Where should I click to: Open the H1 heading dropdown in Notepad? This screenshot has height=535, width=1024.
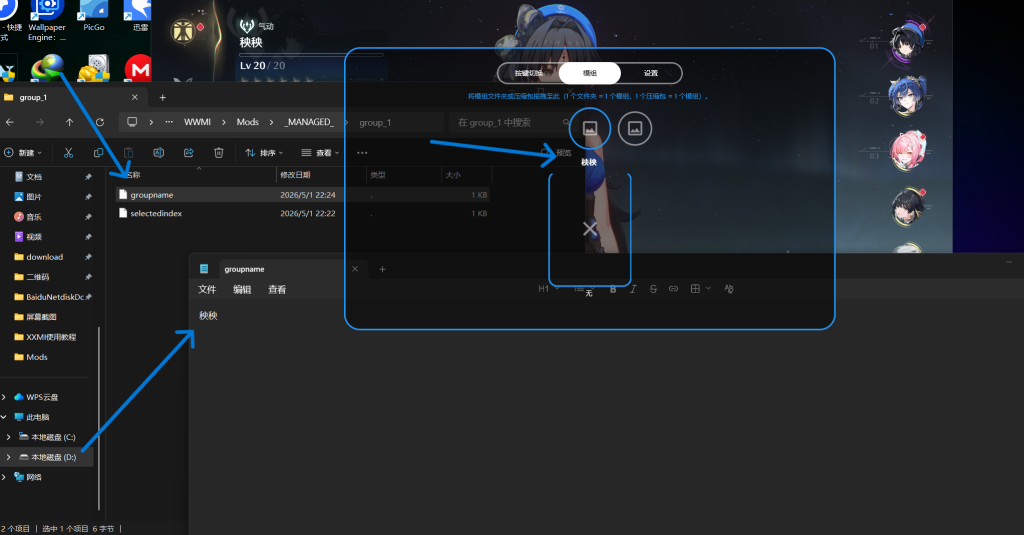[549, 289]
